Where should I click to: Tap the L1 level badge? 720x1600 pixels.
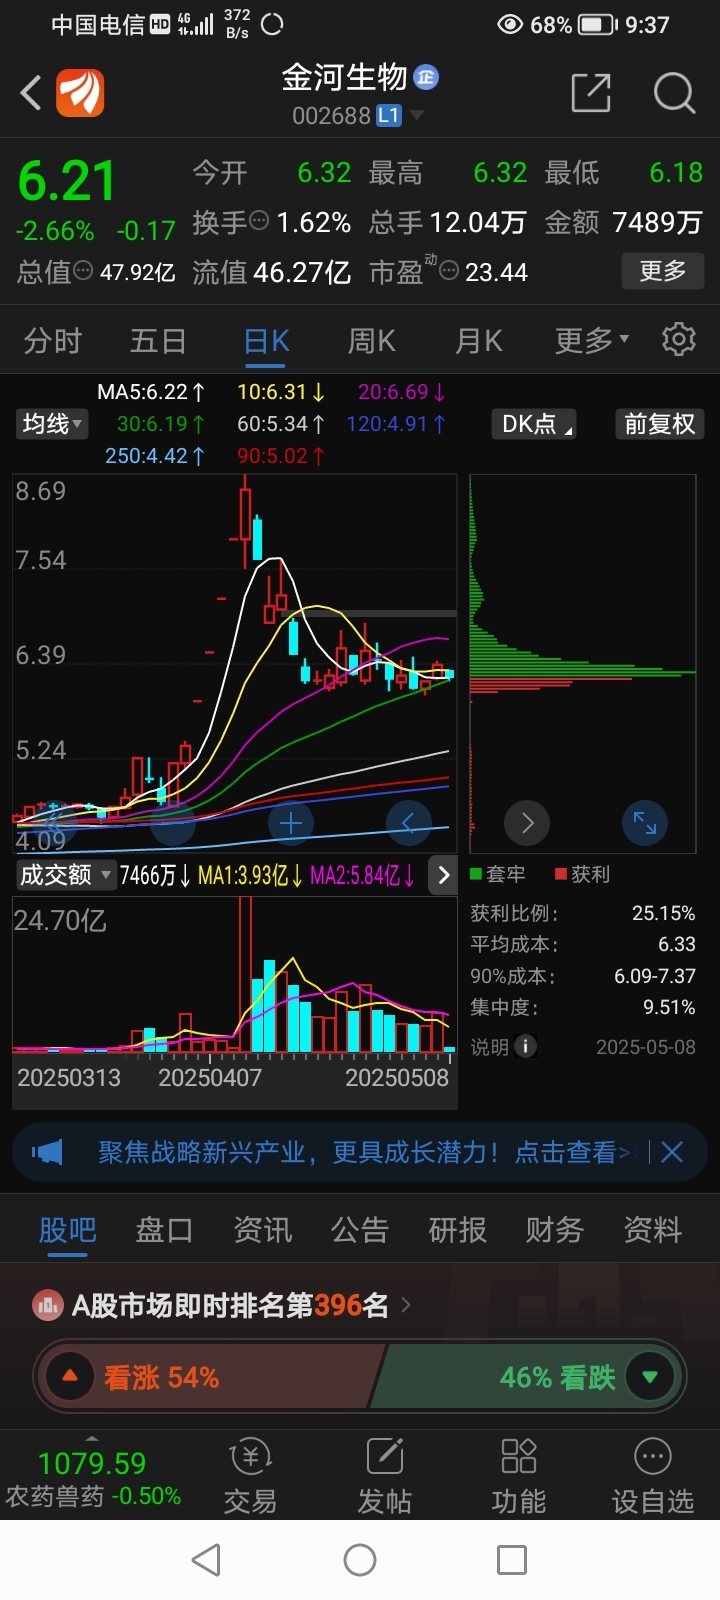389,116
